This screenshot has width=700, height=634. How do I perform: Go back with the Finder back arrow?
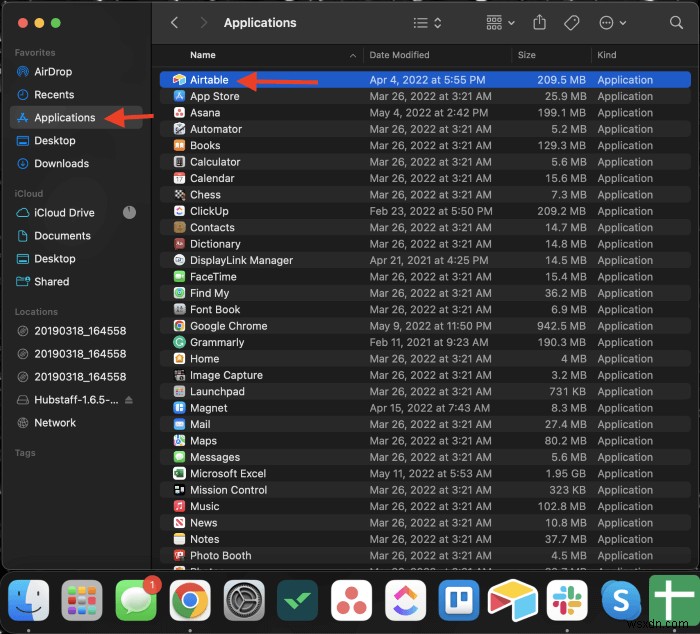[175, 23]
